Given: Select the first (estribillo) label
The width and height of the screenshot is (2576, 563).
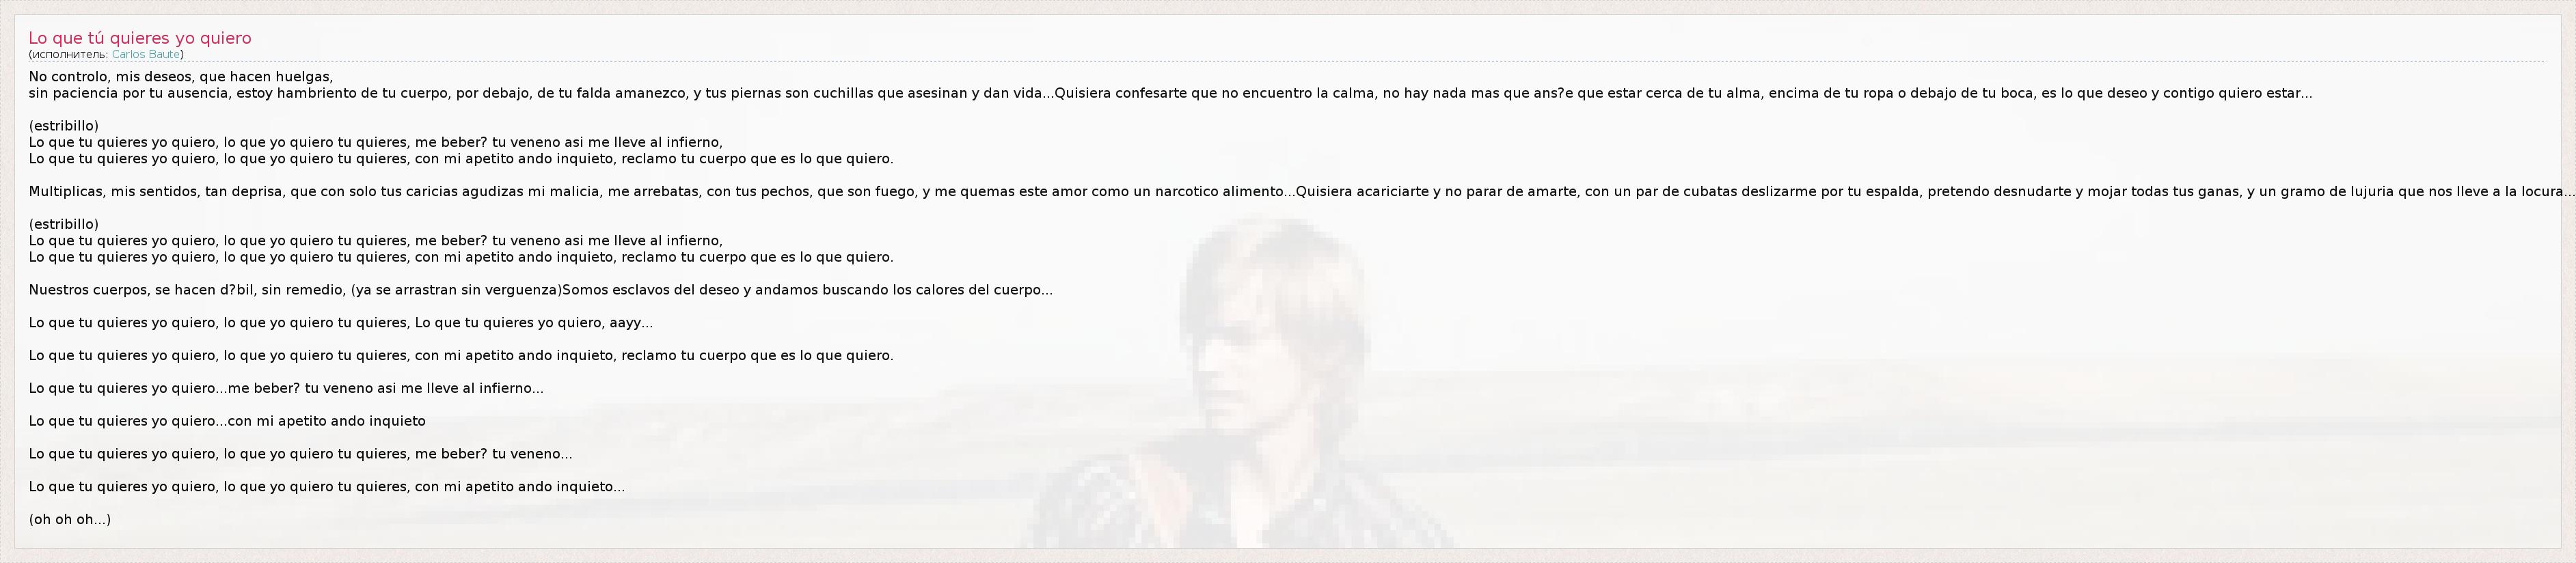Looking at the screenshot, I should point(64,126).
